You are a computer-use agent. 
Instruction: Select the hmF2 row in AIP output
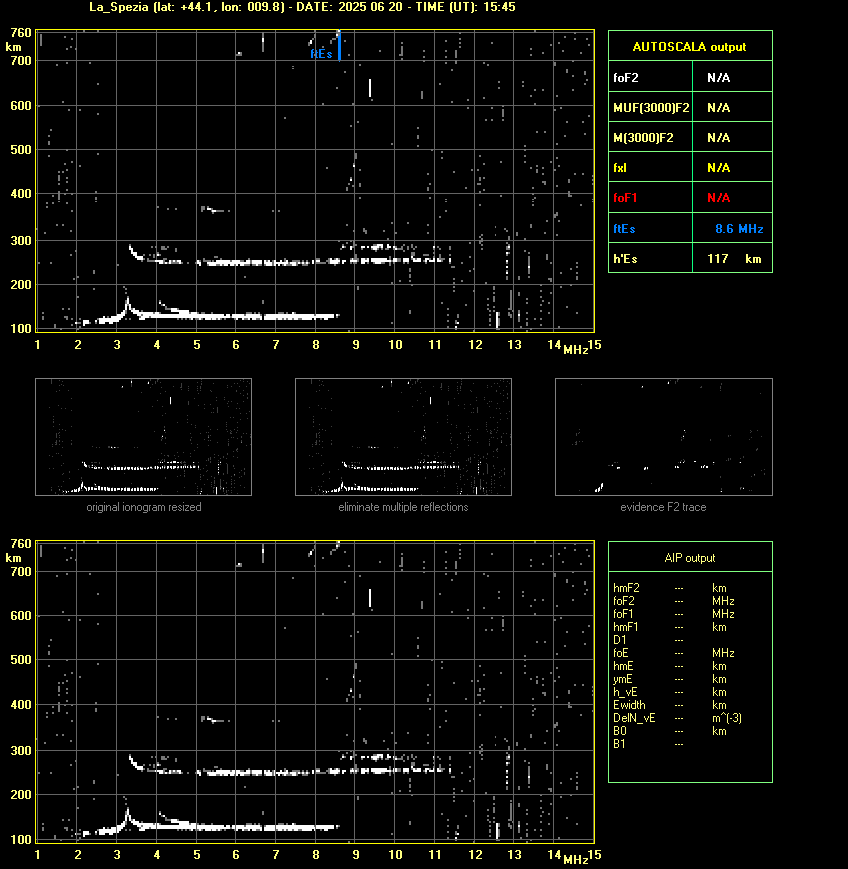coord(677,588)
